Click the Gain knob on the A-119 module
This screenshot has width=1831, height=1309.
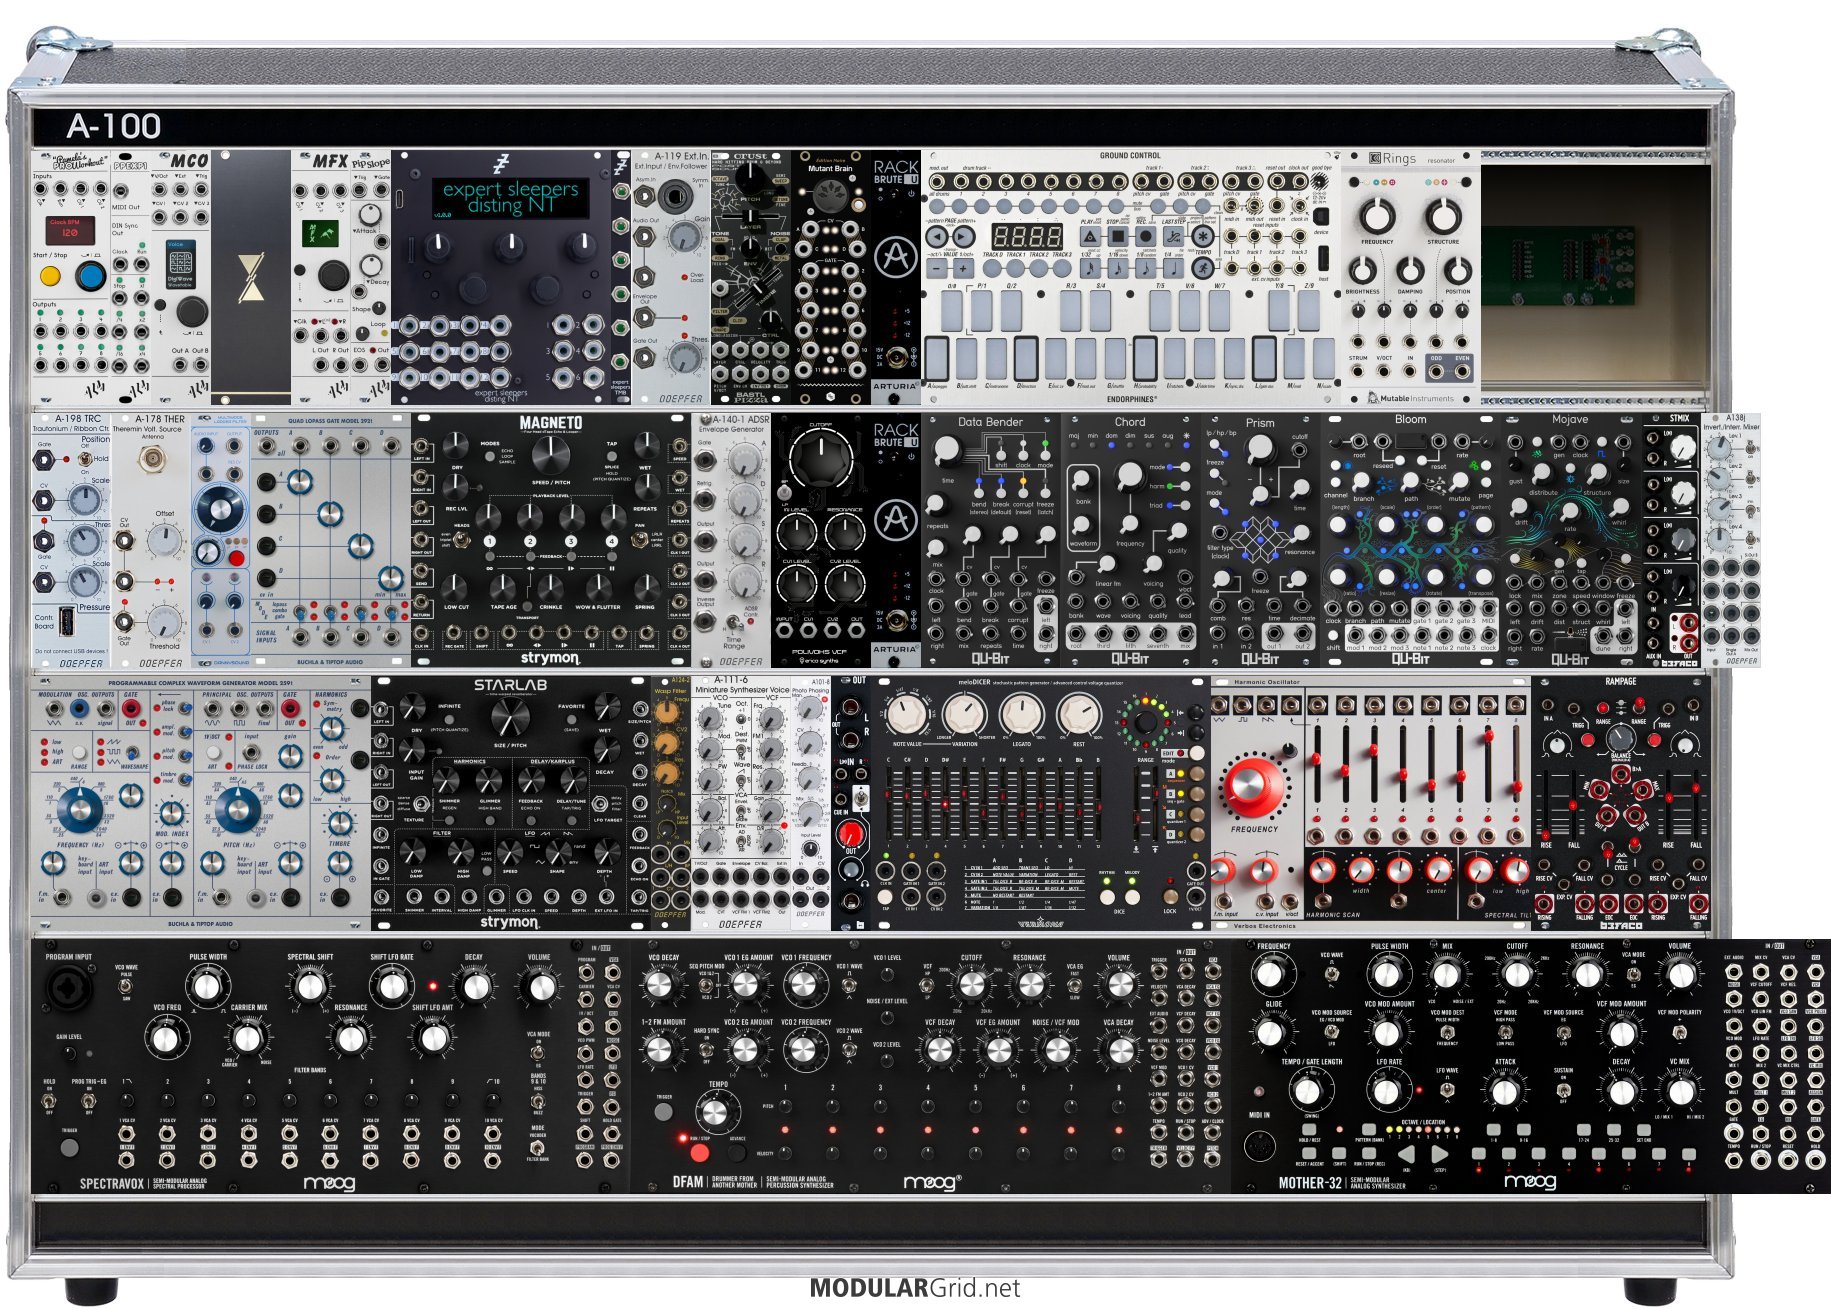pyautogui.click(x=685, y=237)
